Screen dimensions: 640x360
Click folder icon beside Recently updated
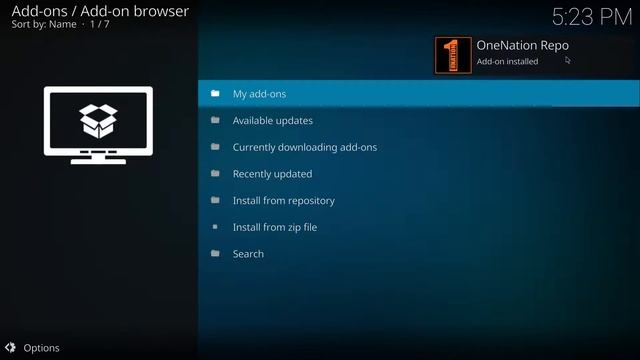pyautogui.click(x=215, y=173)
